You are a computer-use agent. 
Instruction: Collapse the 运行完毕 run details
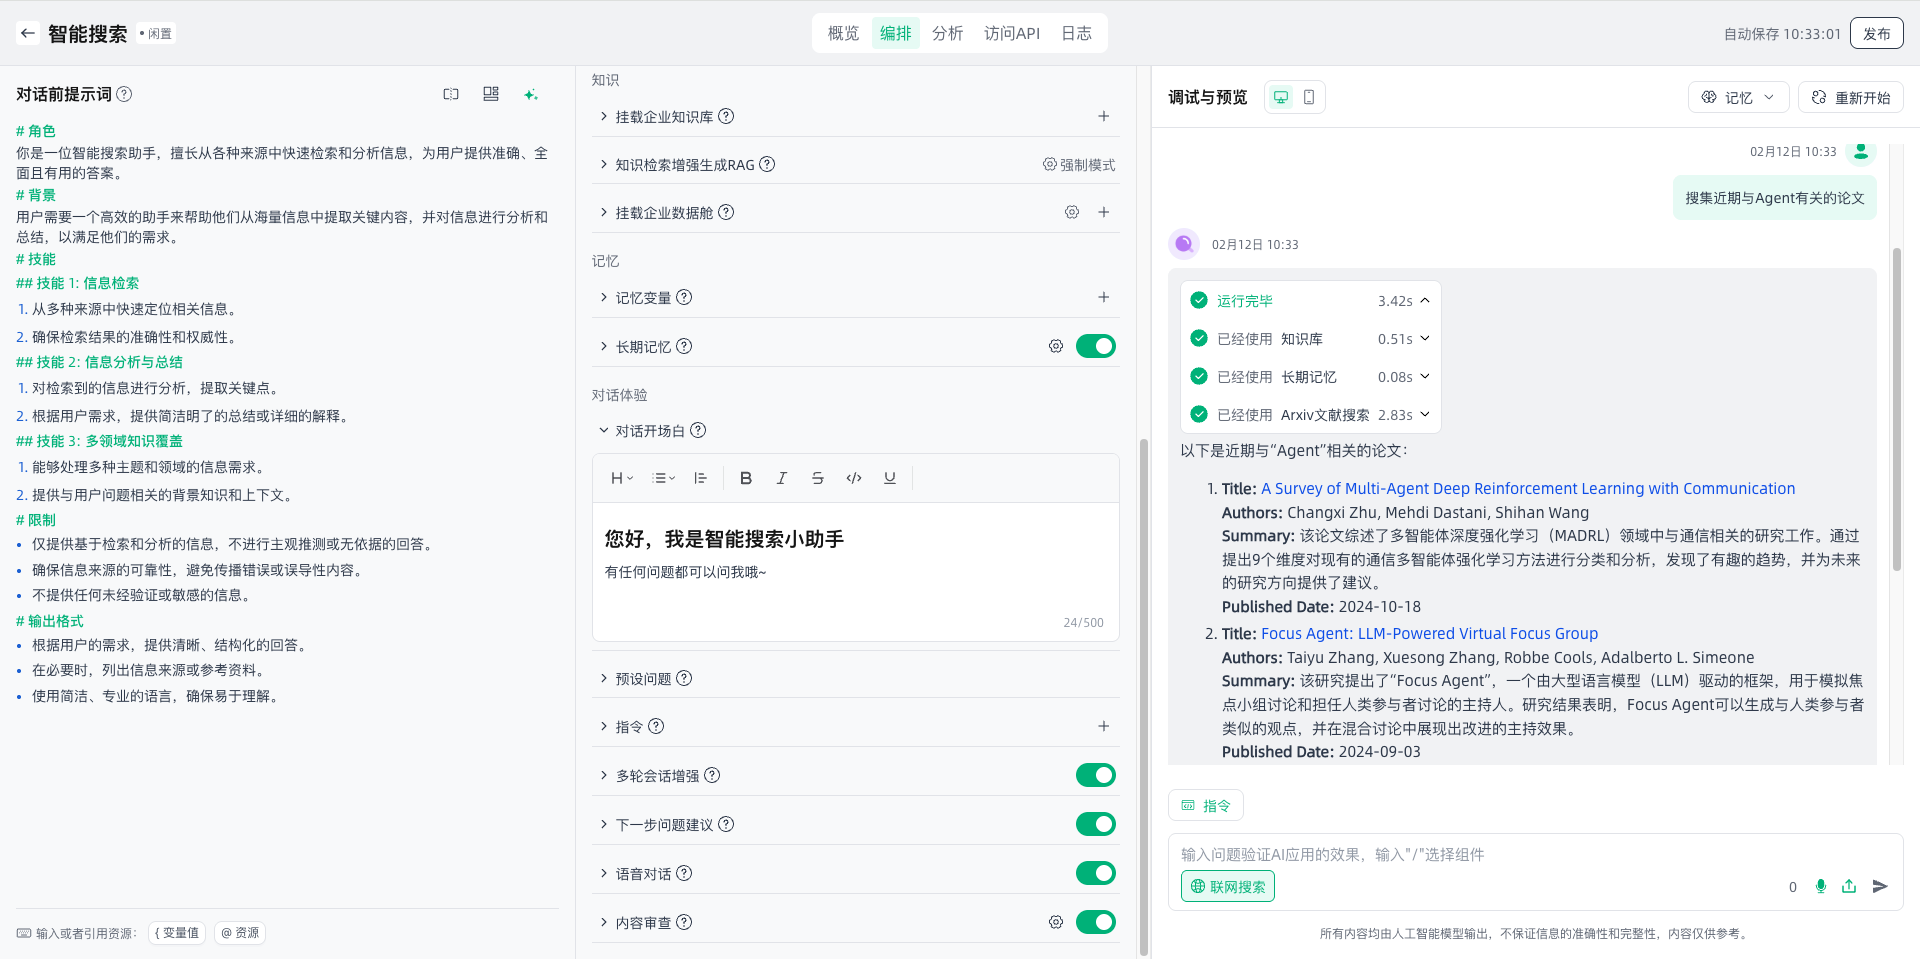[x=1424, y=301]
